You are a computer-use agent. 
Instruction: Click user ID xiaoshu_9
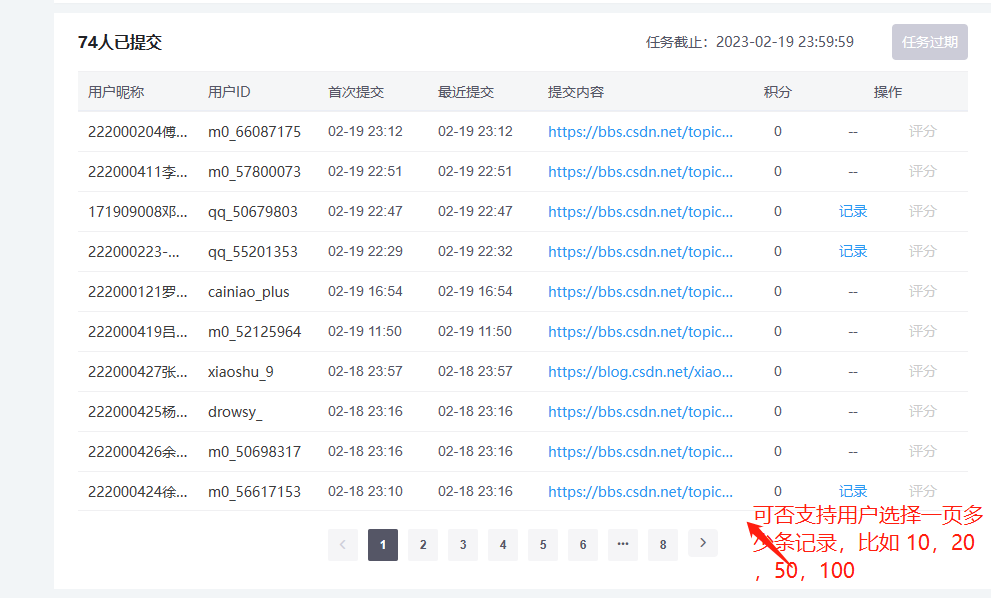(x=241, y=372)
